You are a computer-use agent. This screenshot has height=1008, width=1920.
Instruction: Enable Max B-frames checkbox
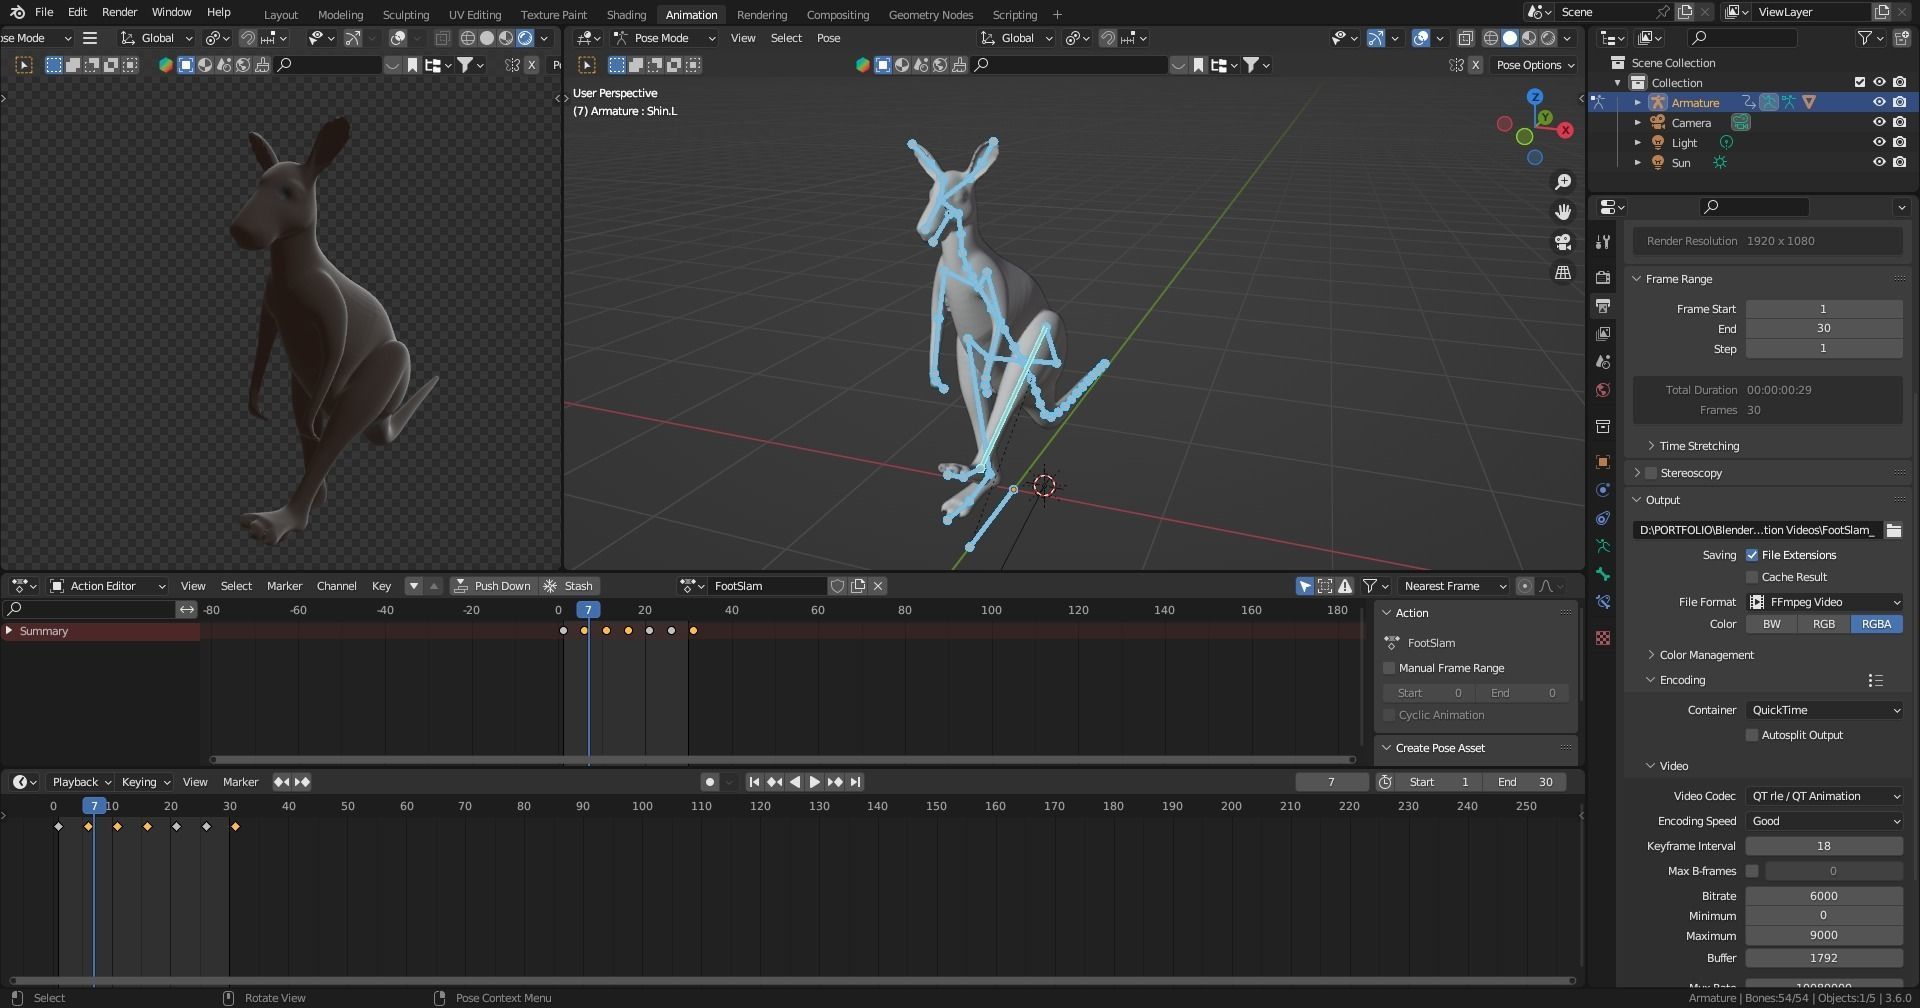1752,871
